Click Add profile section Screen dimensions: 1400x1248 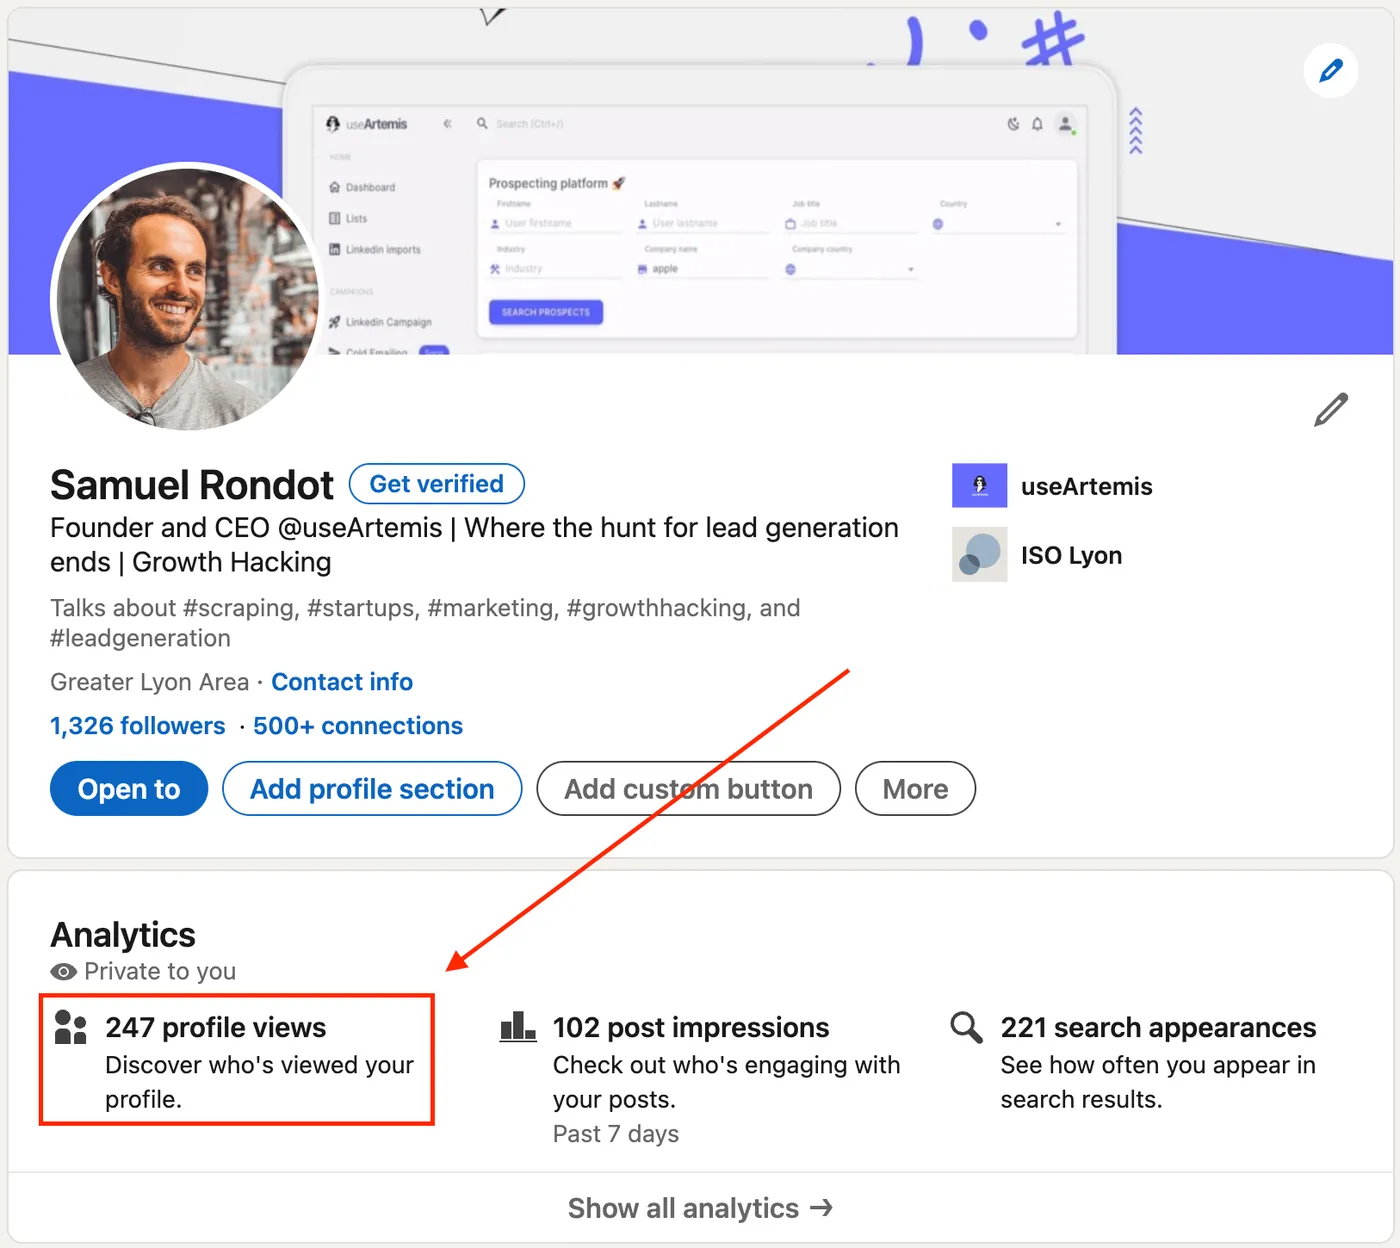click(372, 789)
